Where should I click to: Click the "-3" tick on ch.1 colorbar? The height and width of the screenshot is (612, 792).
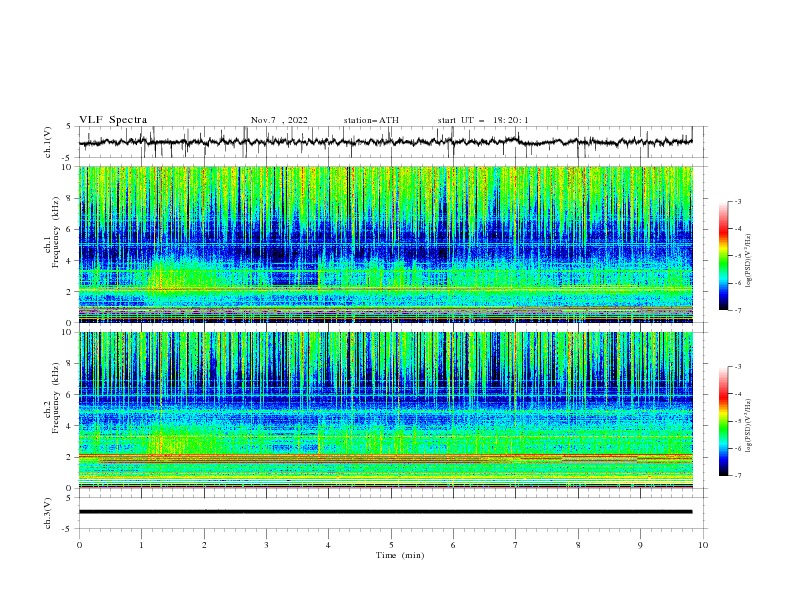click(x=737, y=201)
